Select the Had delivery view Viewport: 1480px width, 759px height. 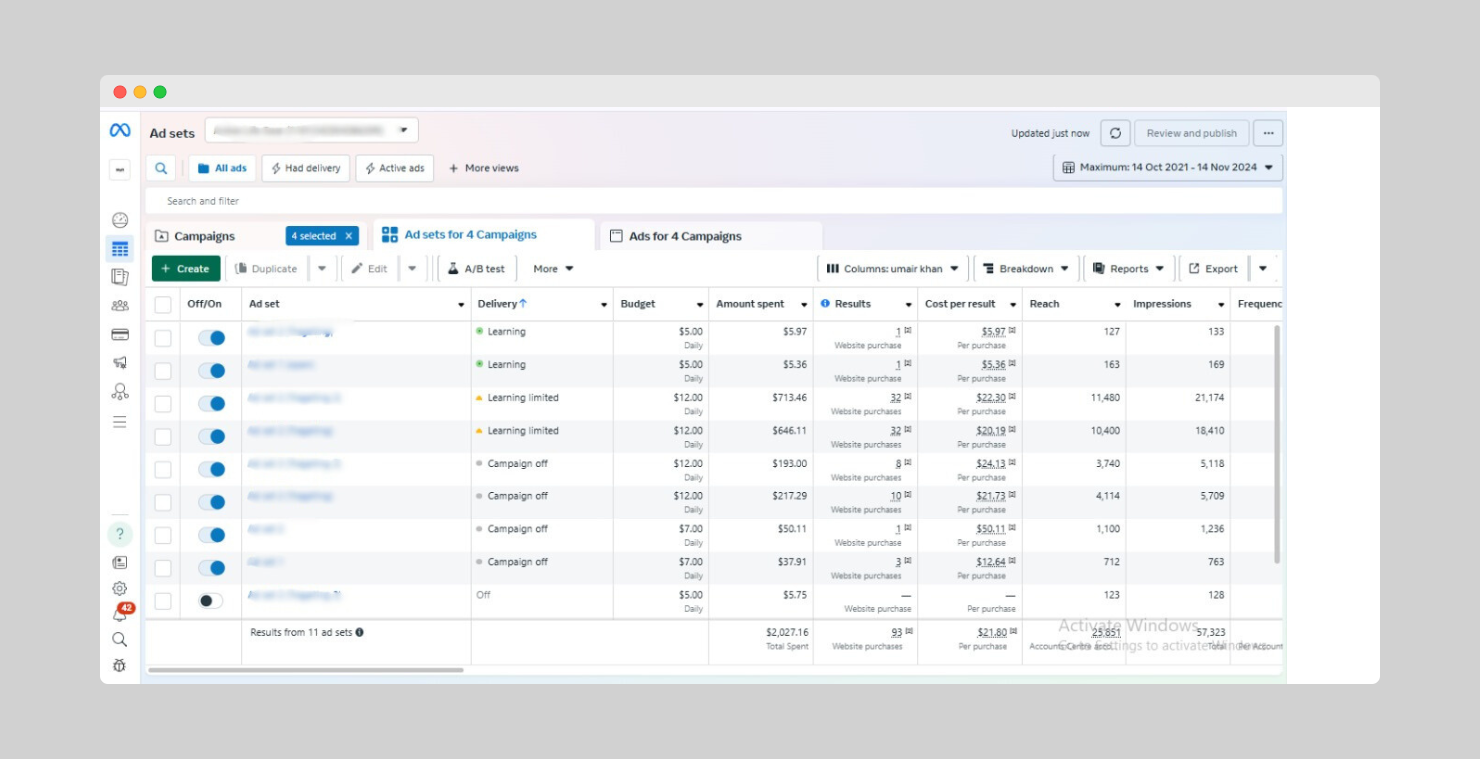pyautogui.click(x=306, y=168)
